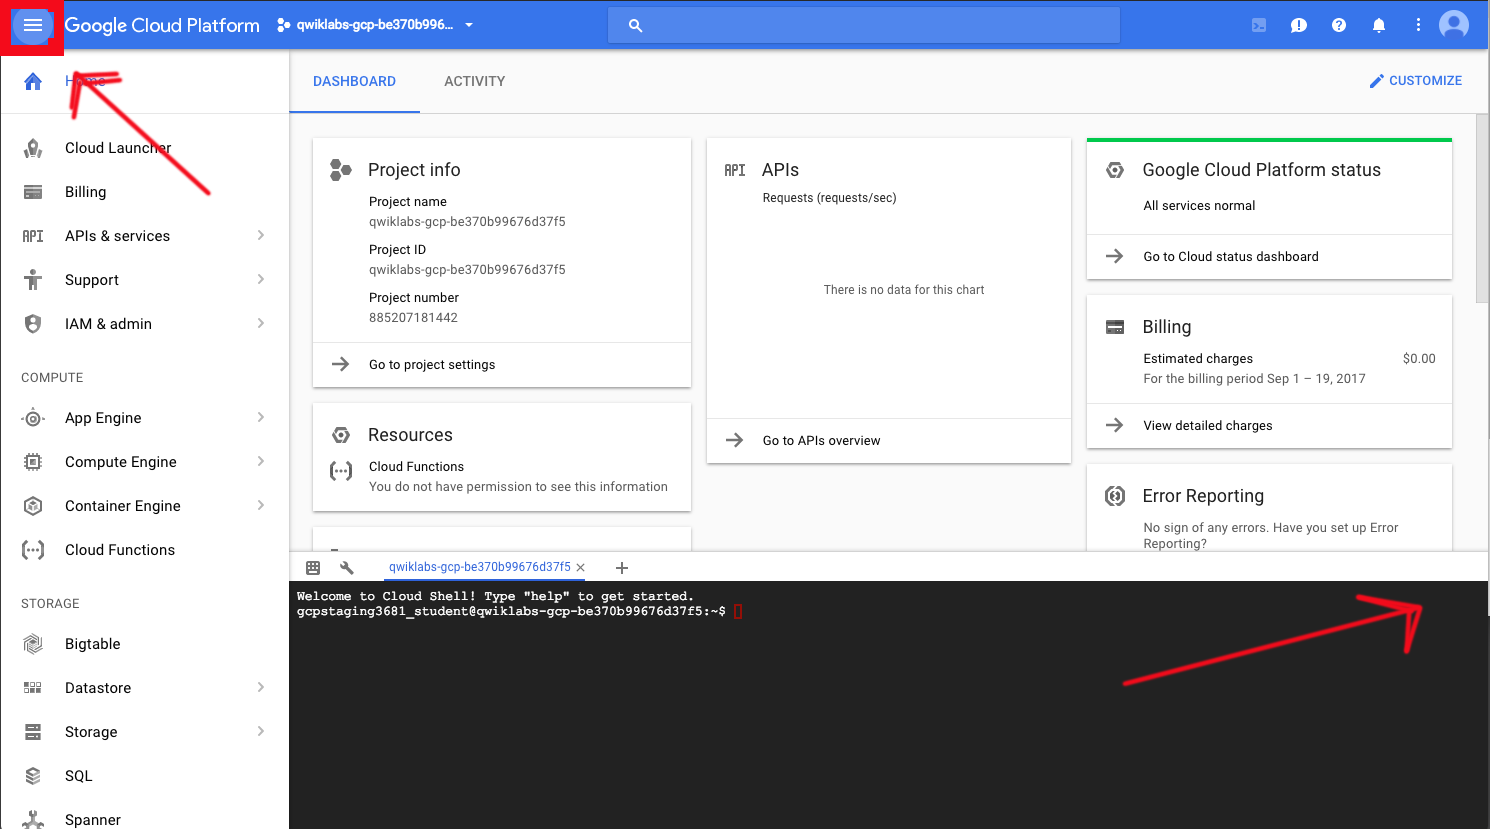Expand Storage submenu arrow

[x=261, y=732]
